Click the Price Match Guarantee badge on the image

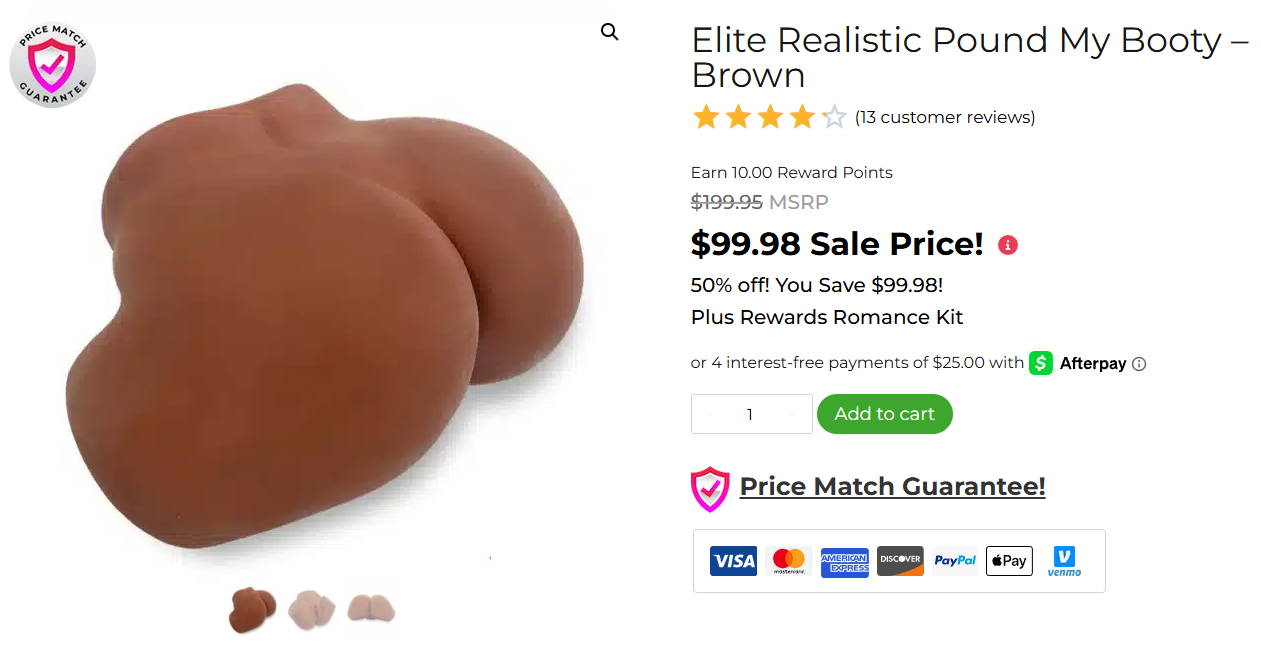(x=52, y=64)
